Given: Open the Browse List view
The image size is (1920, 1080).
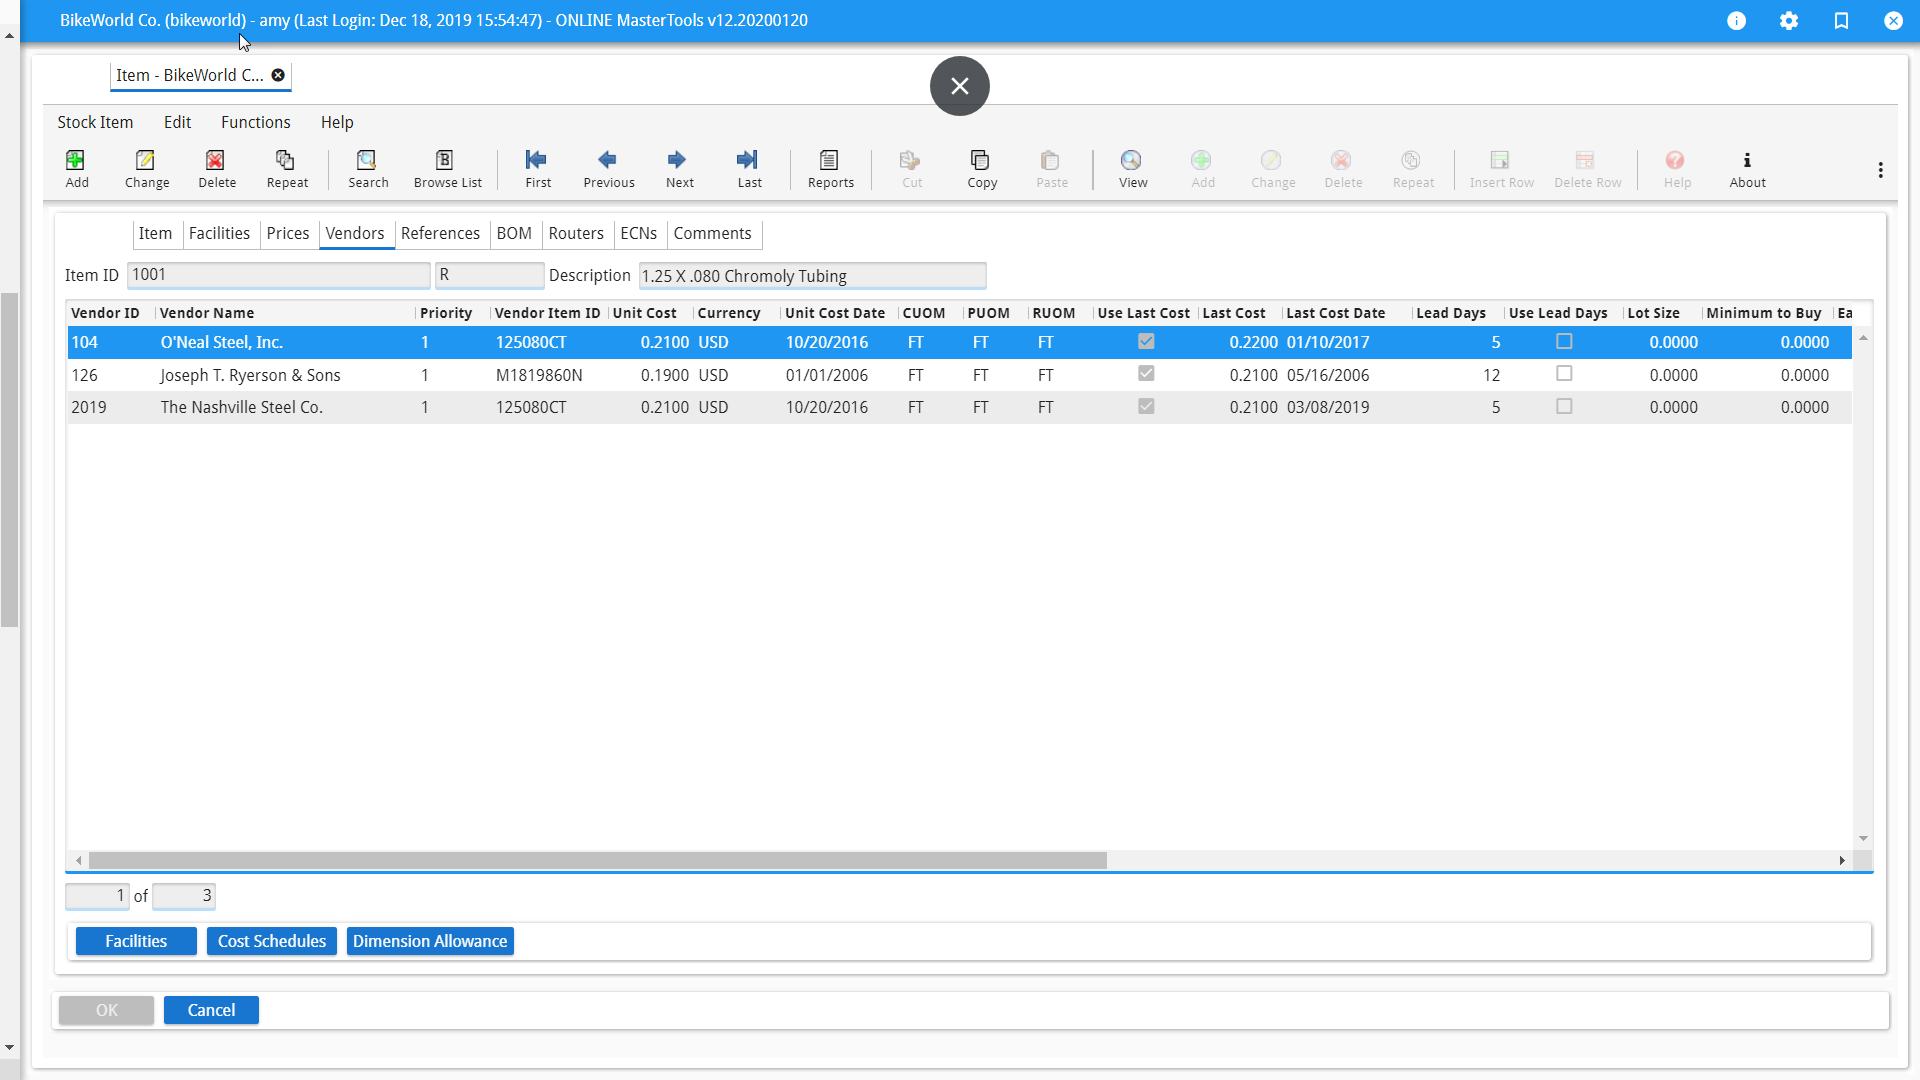Looking at the screenshot, I should coord(446,168).
